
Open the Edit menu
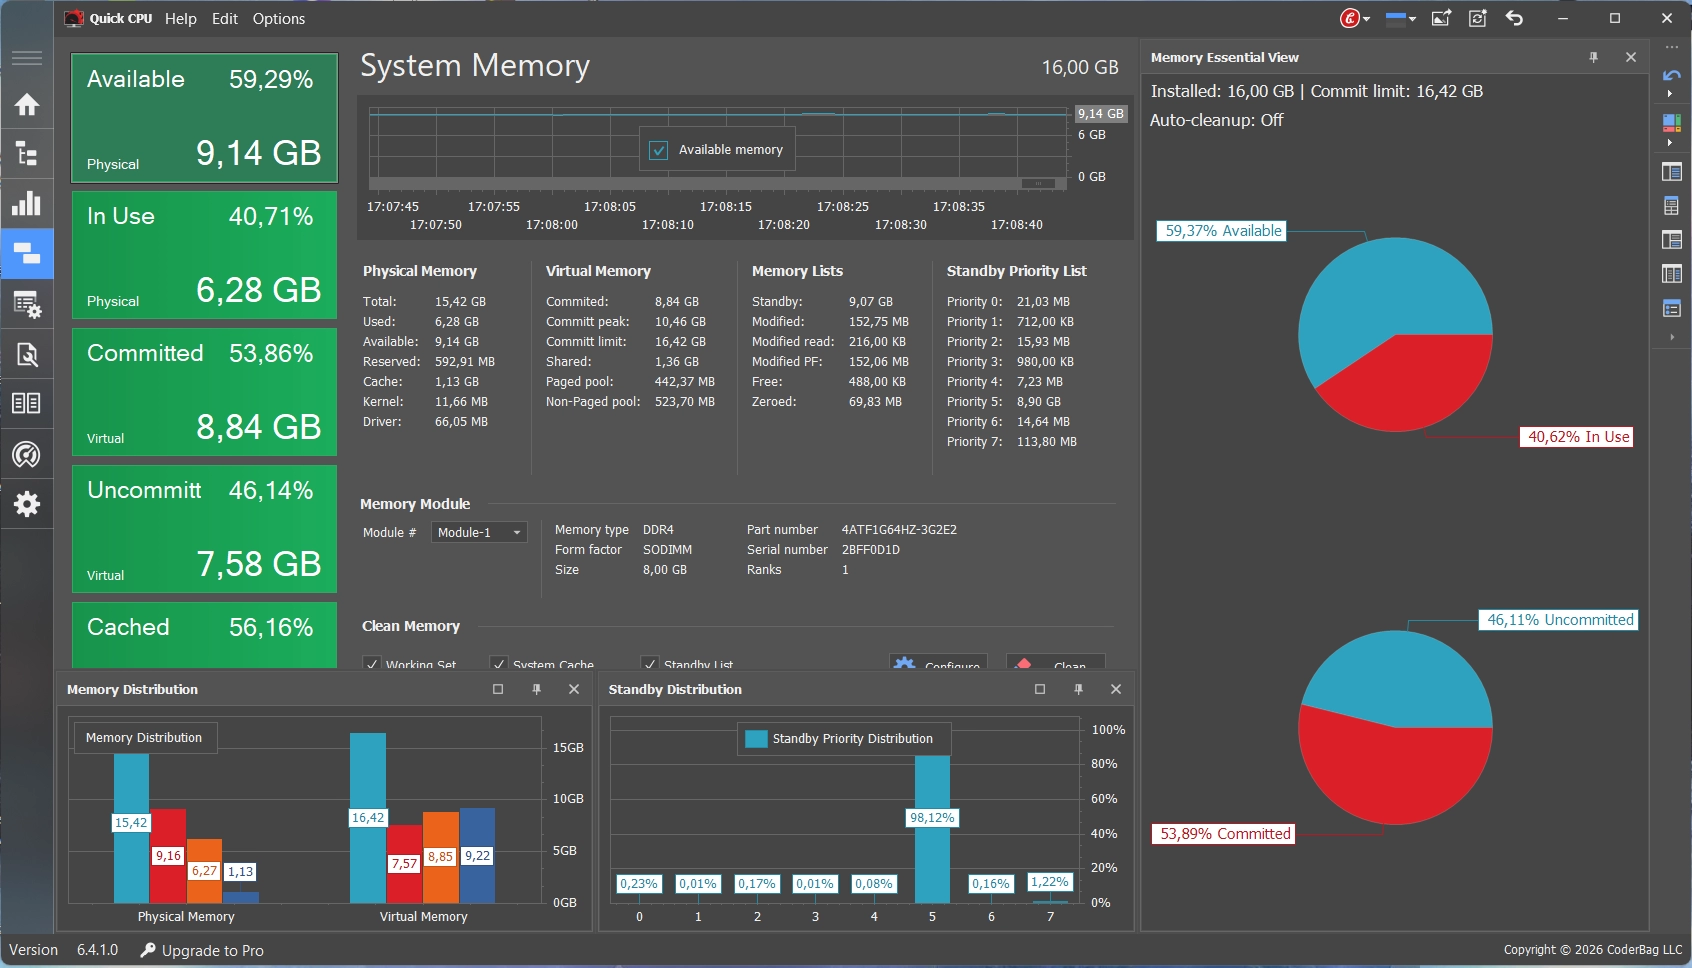pos(224,18)
